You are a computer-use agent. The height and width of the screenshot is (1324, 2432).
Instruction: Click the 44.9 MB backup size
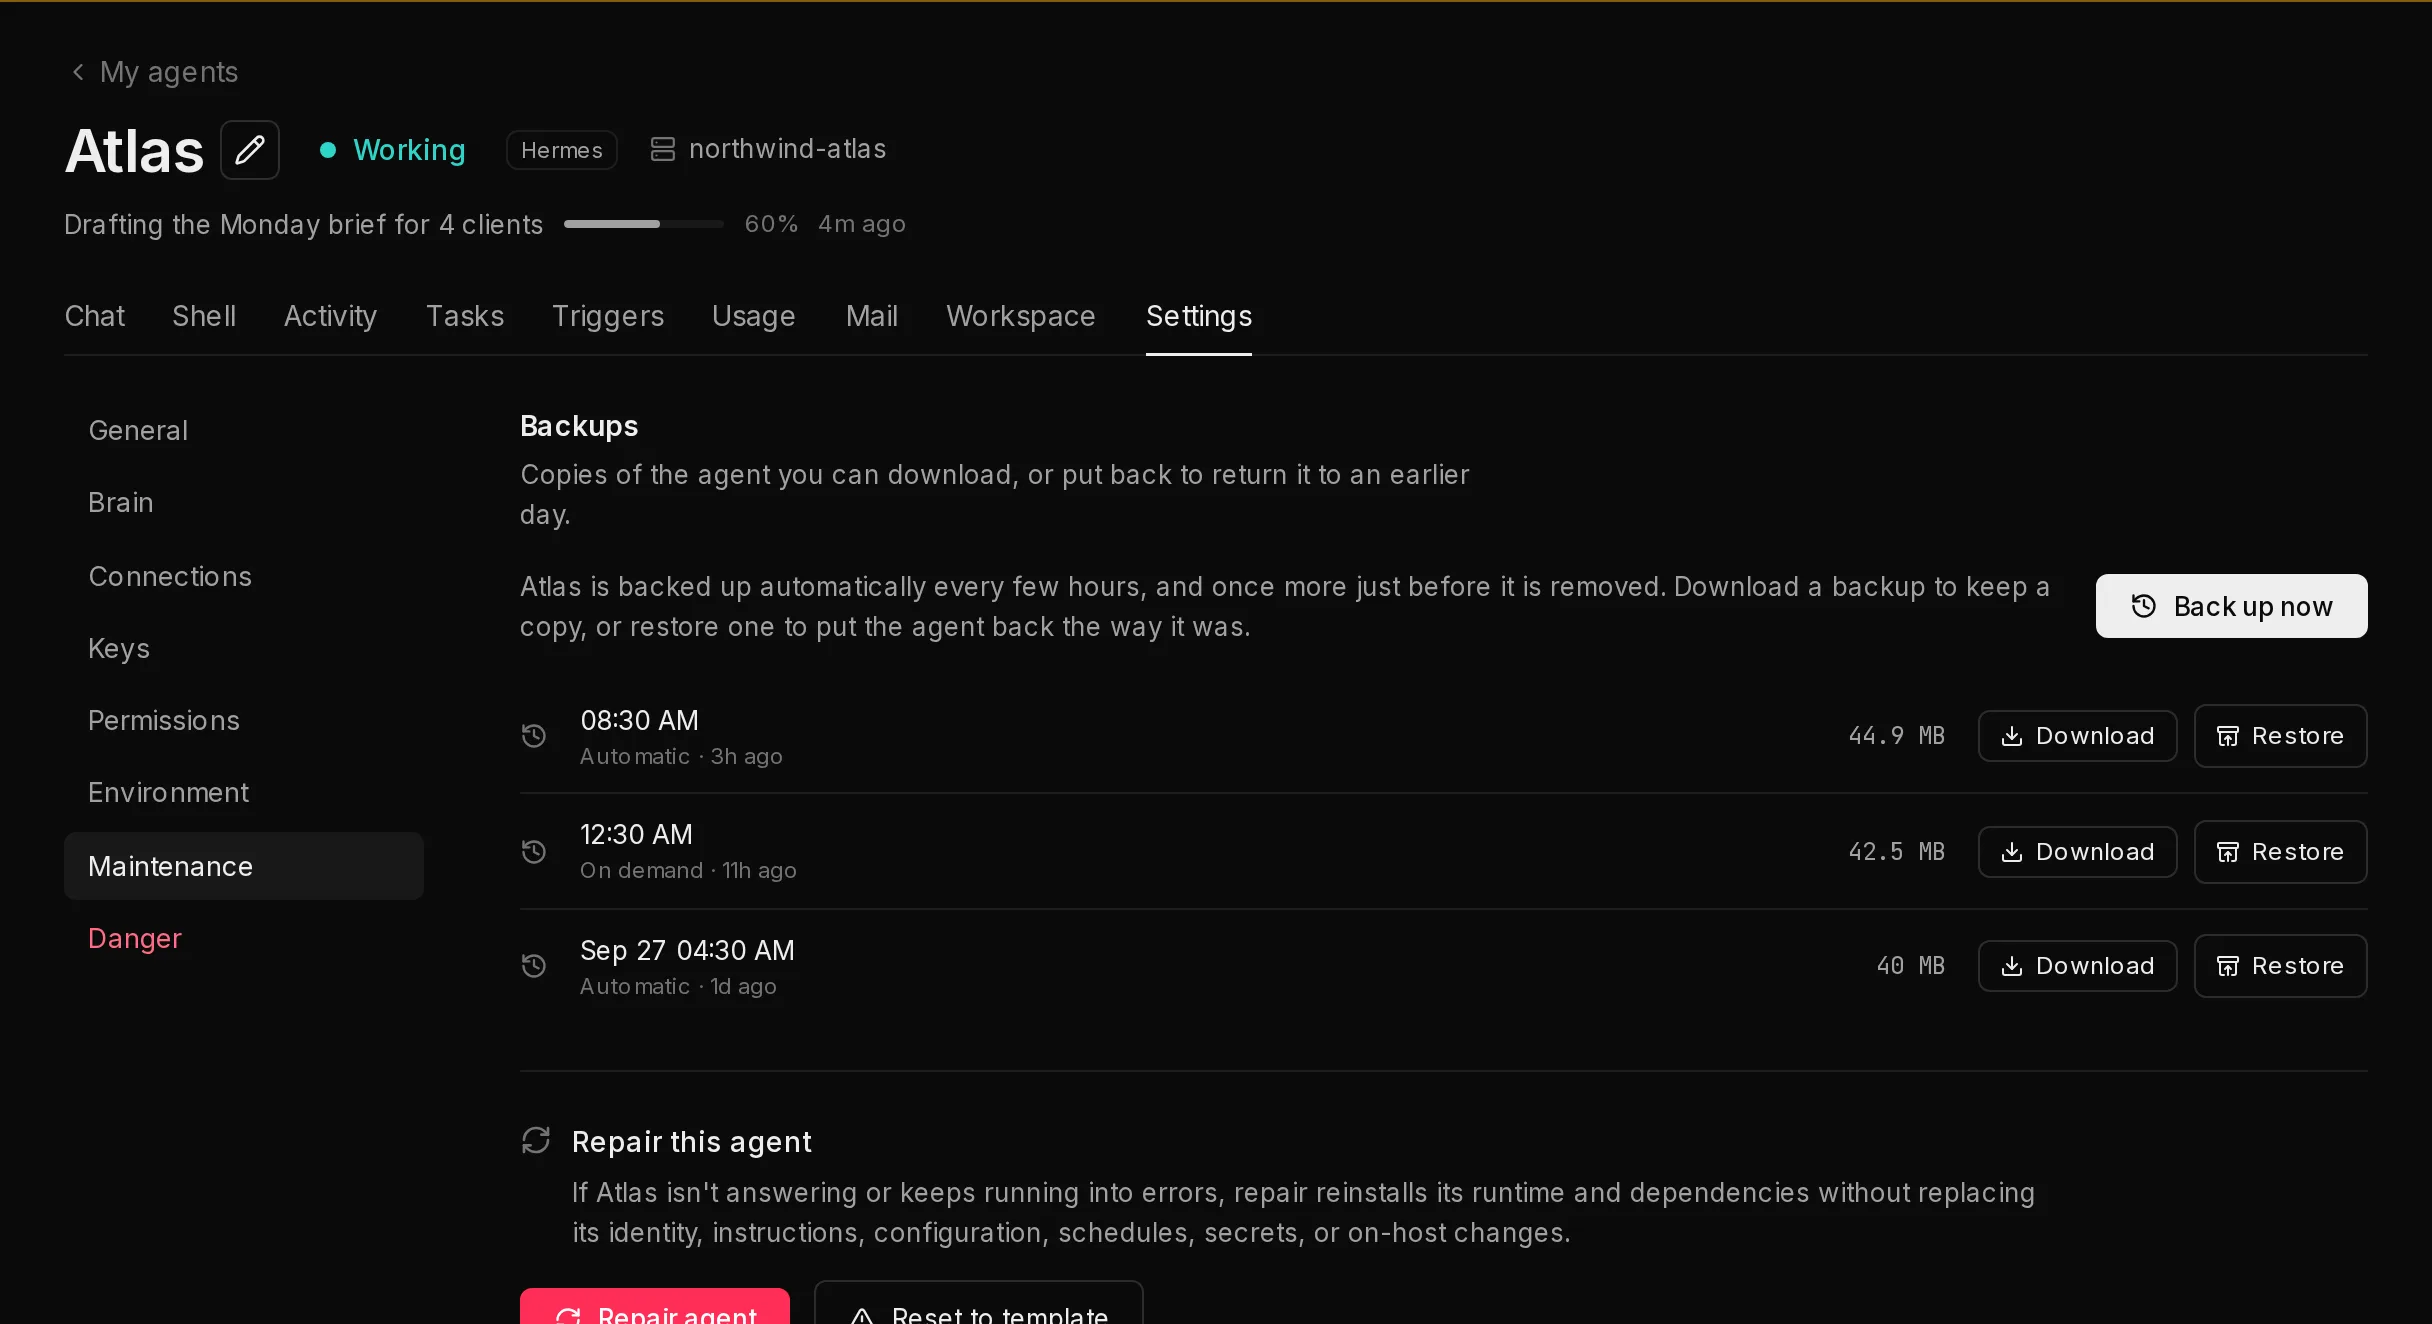coord(1897,736)
